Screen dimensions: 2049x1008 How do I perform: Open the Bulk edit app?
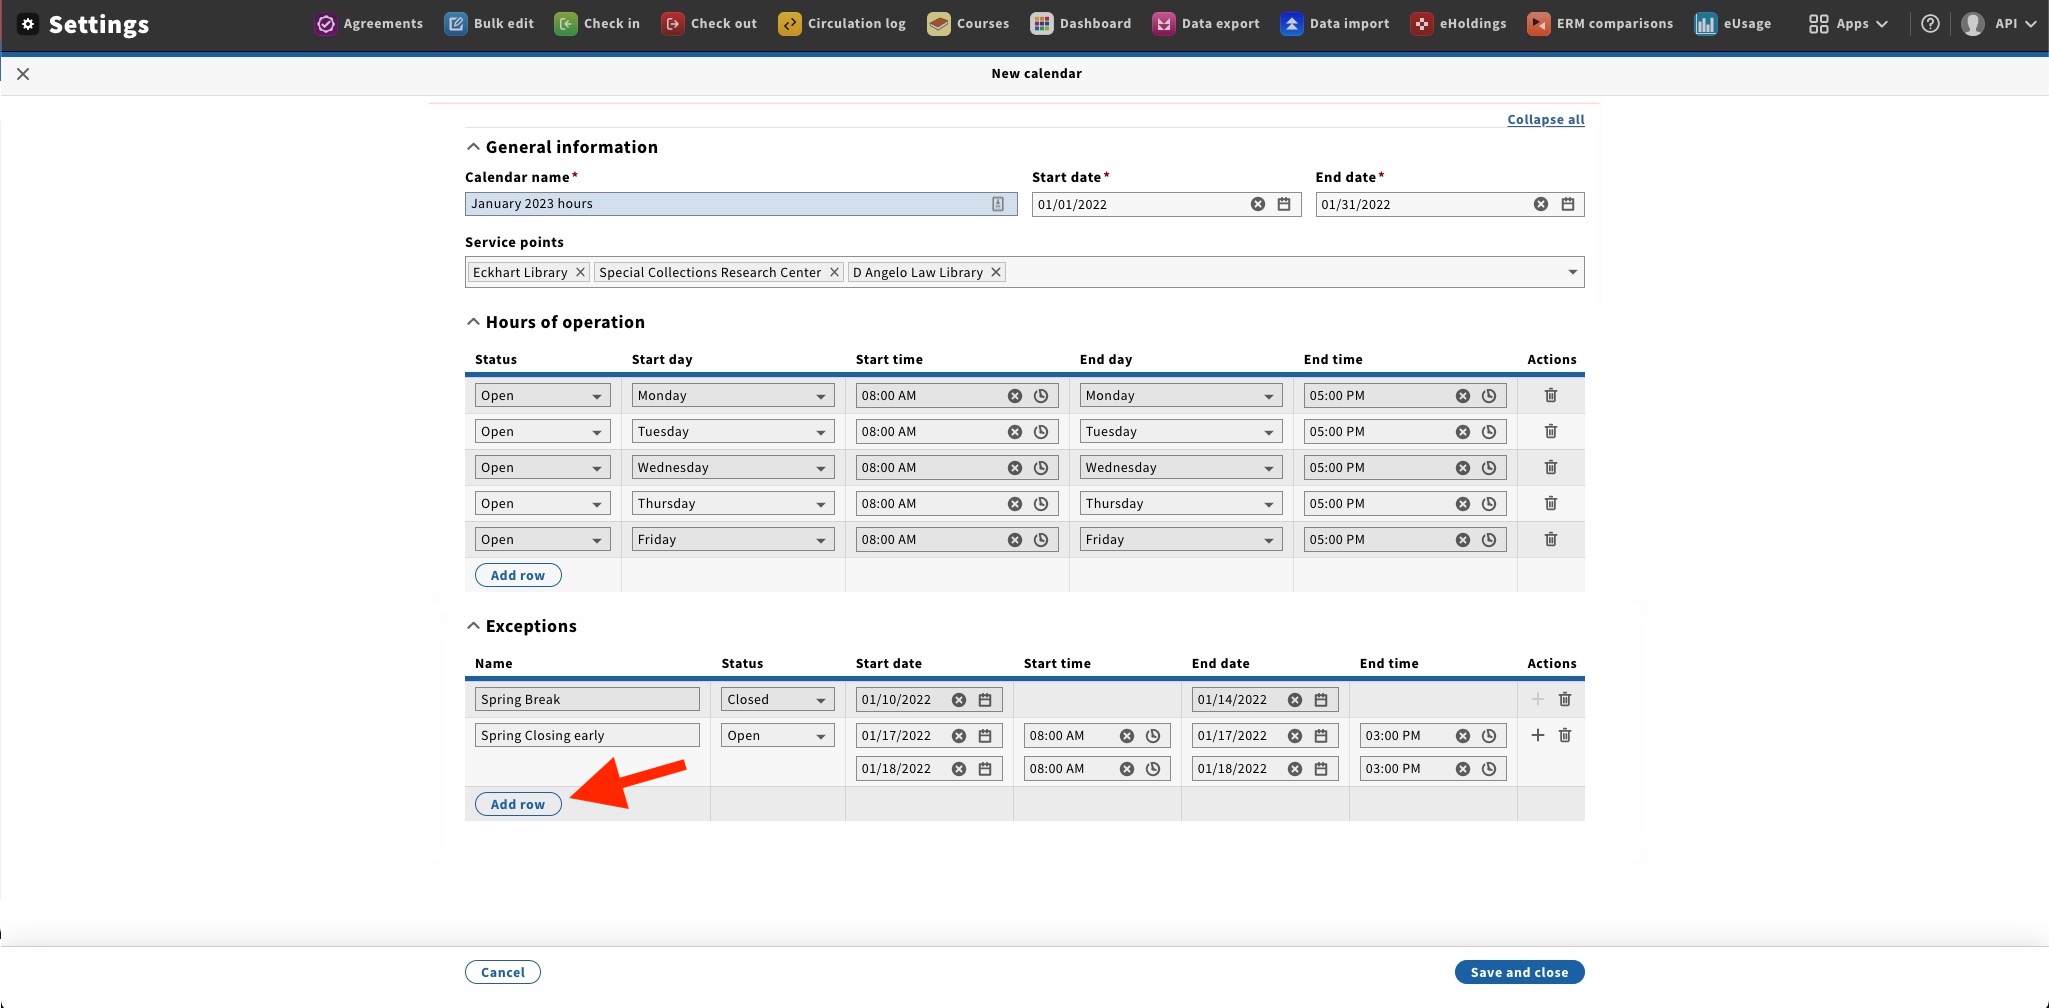[x=490, y=24]
